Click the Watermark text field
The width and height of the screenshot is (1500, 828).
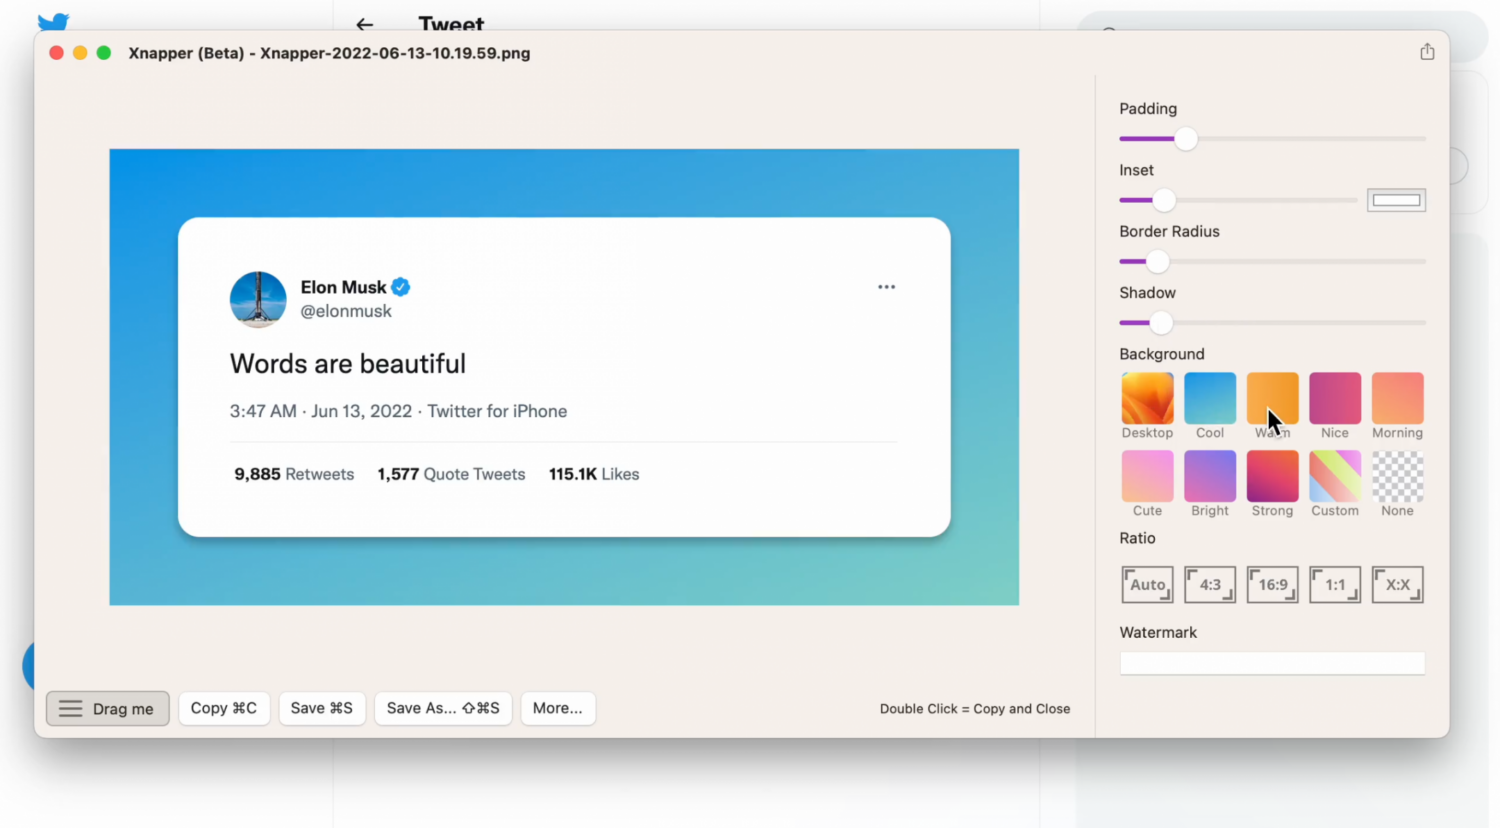point(1272,663)
